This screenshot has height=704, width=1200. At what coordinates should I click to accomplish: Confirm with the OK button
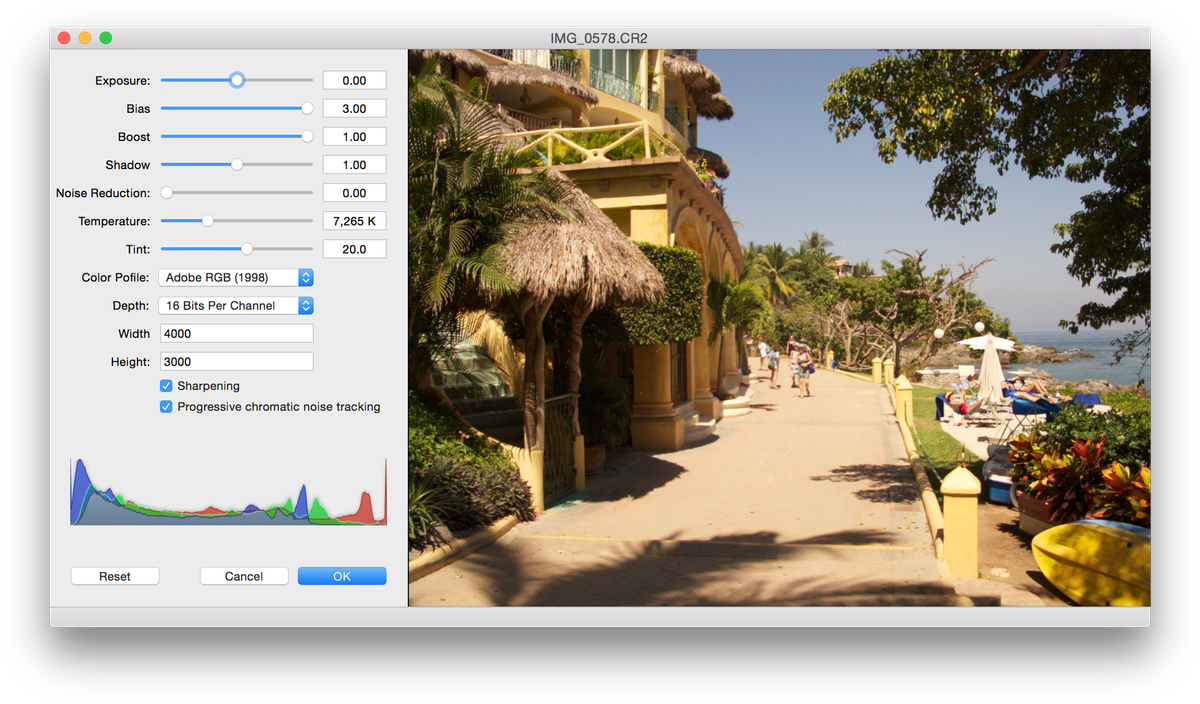pyautogui.click(x=342, y=576)
